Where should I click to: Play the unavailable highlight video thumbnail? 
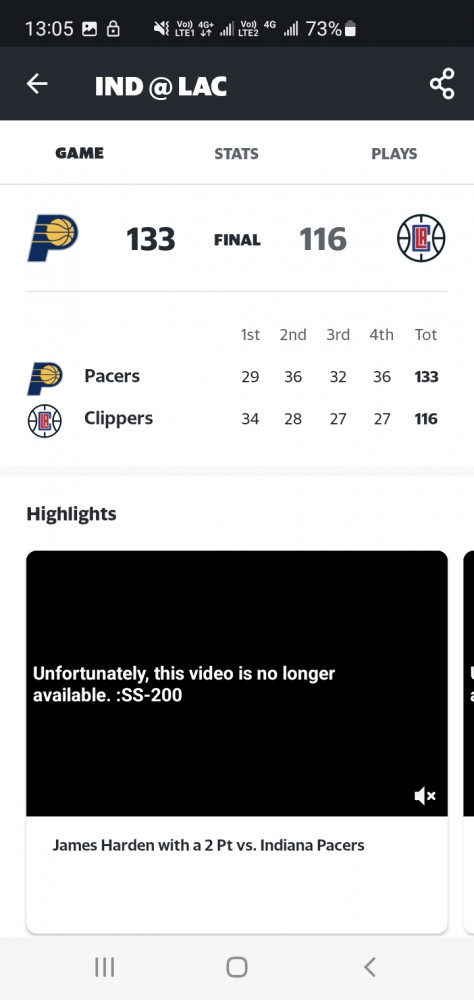pyautogui.click(x=237, y=683)
